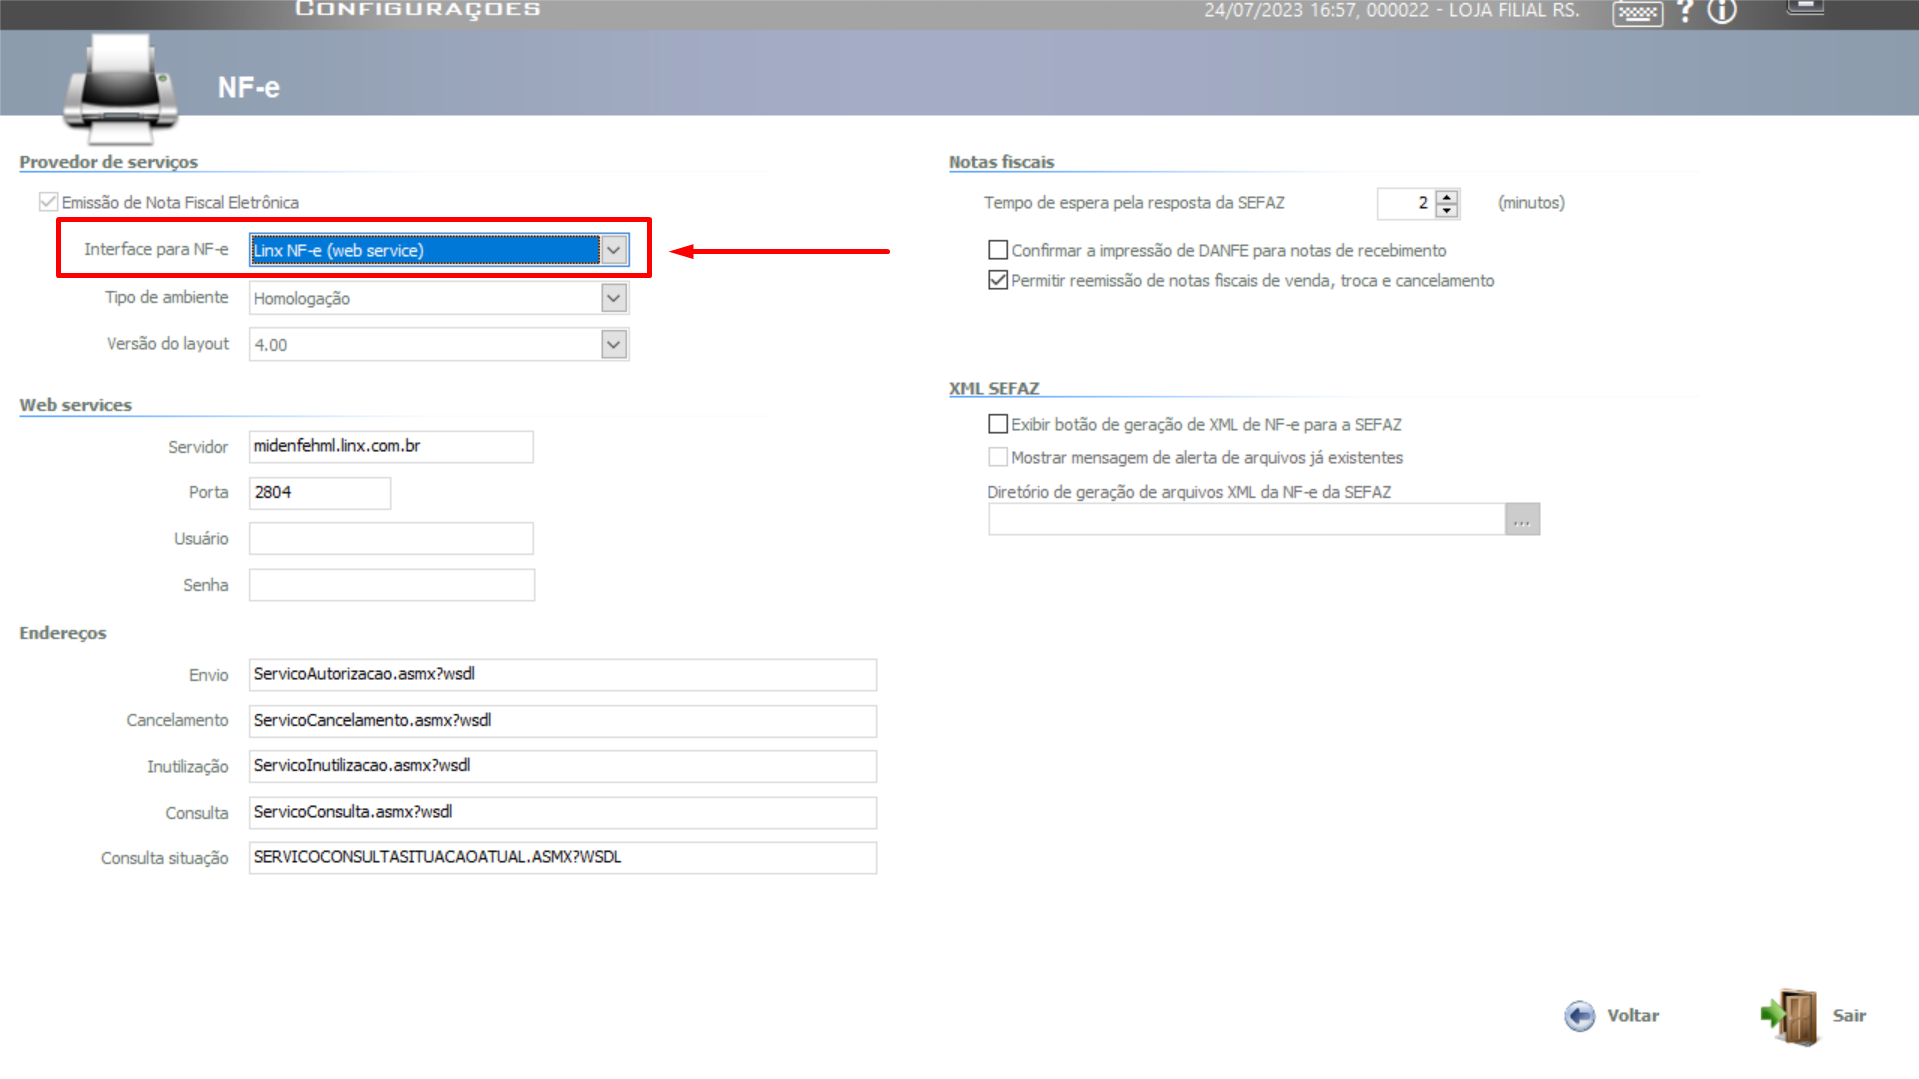
Task: Click the Cancelamento address field
Action: tap(563, 721)
